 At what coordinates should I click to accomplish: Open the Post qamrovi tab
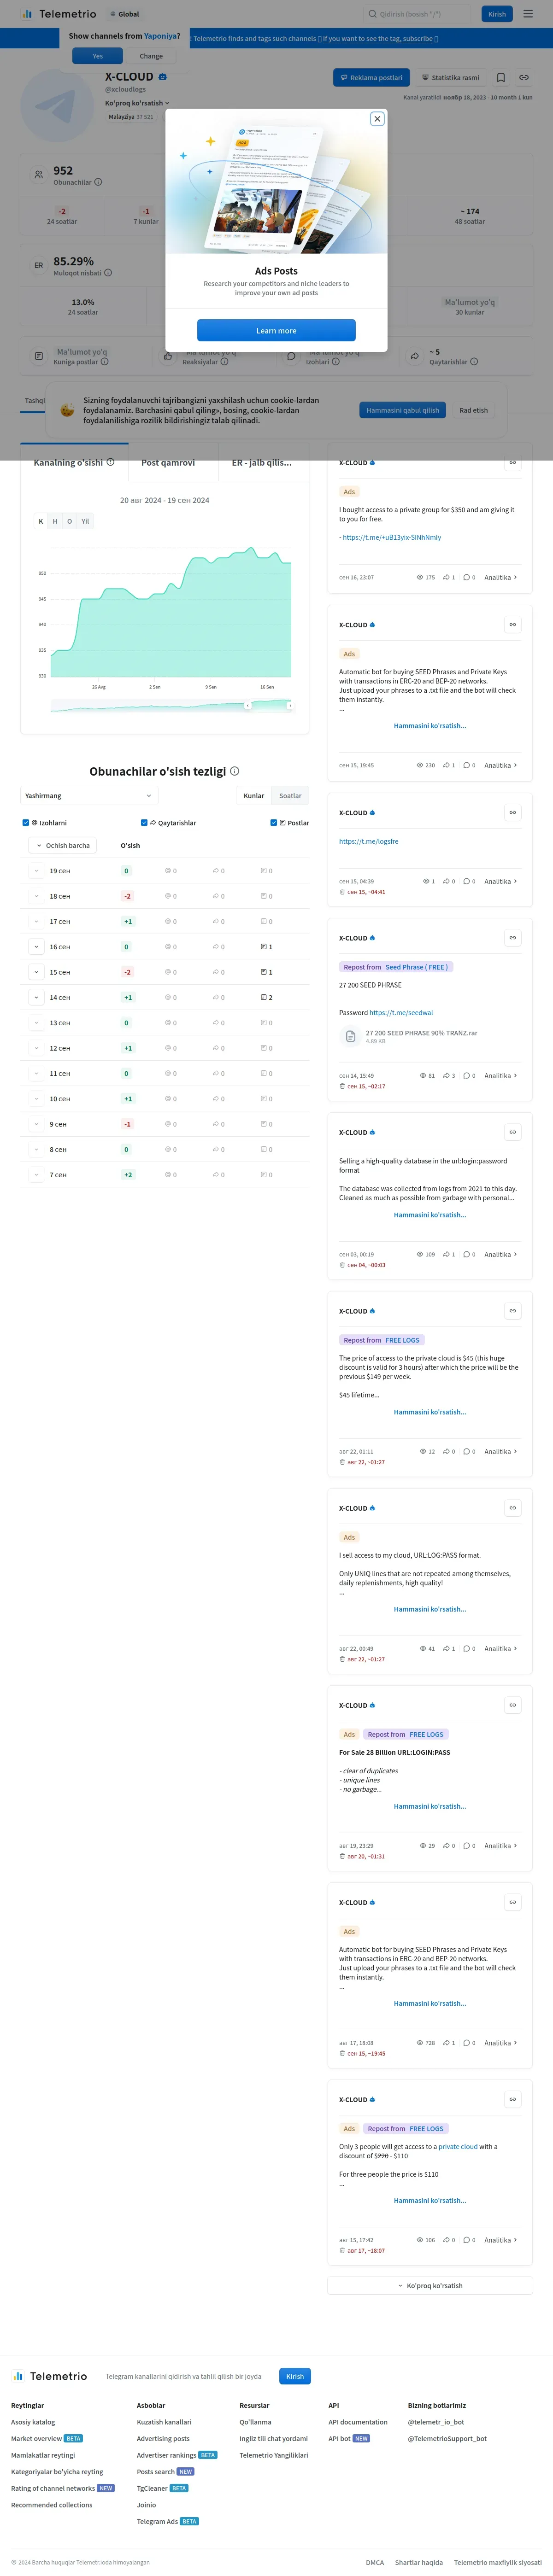168,463
